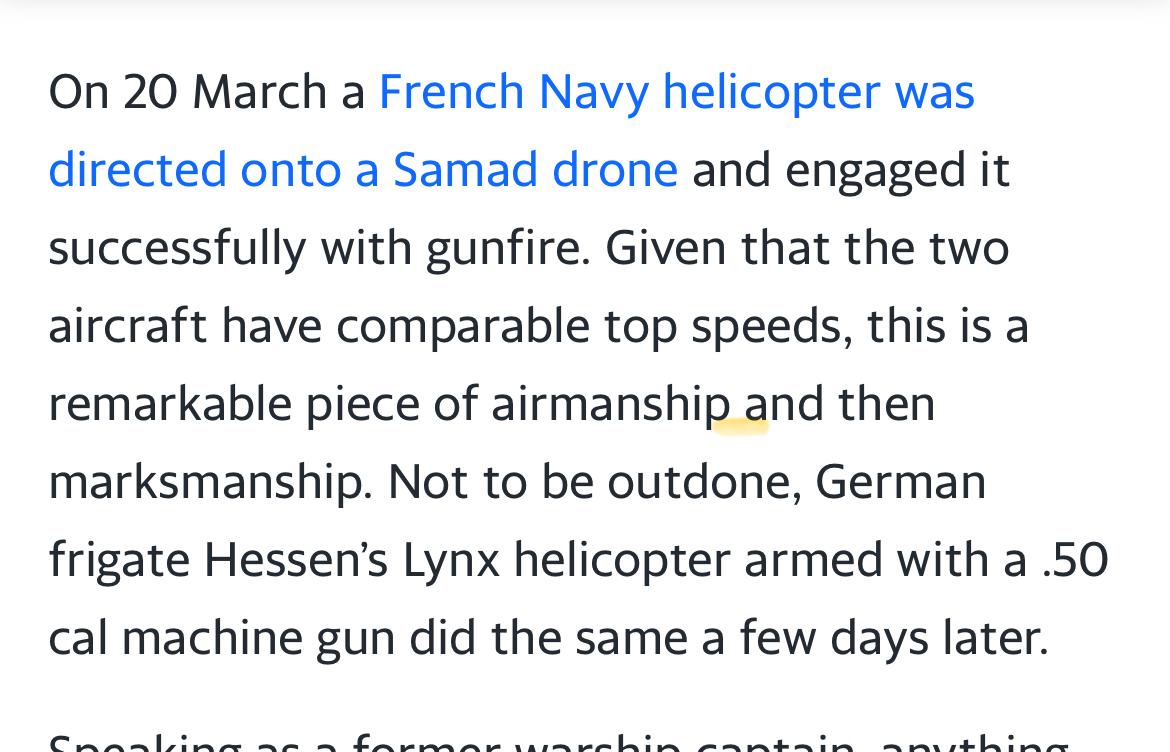
Task: Click the ship name "Hessen's"
Action: point(296,560)
